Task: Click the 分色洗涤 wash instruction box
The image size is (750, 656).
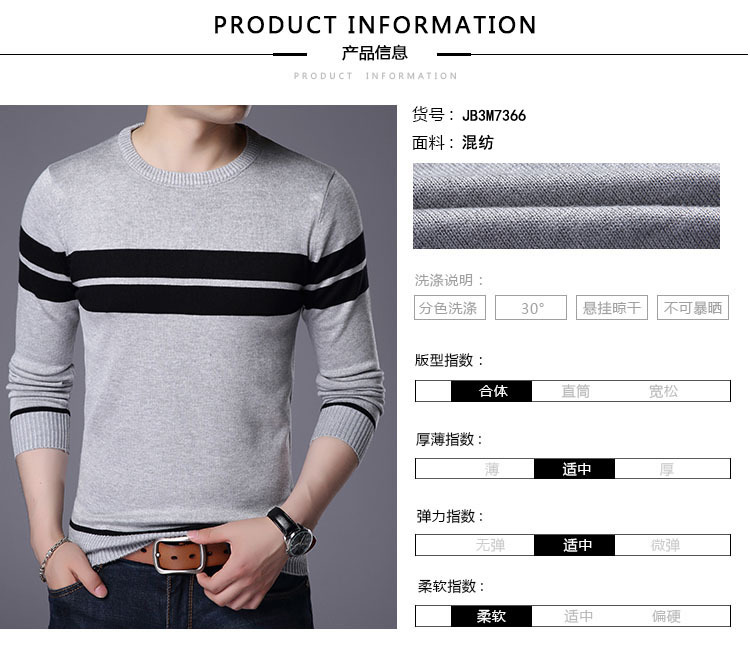Action: (x=450, y=308)
